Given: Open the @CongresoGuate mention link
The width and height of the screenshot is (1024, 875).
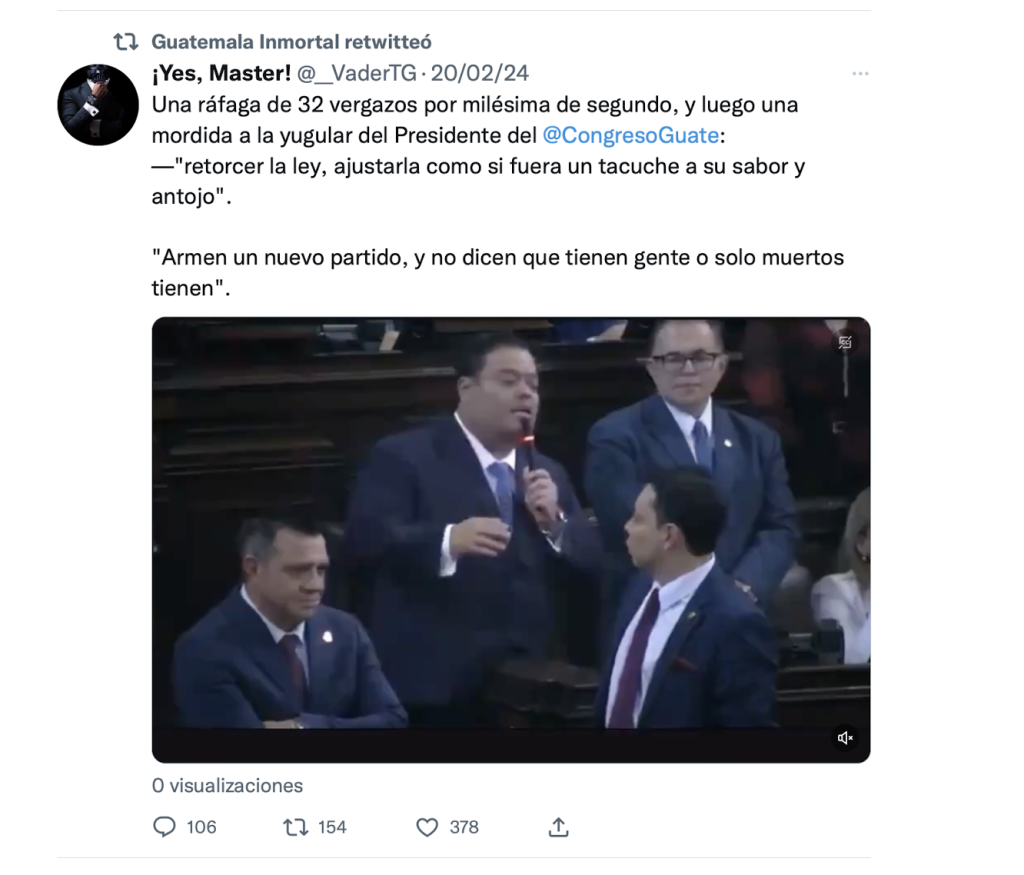Looking at the screenshot, I should coord(631,135).
